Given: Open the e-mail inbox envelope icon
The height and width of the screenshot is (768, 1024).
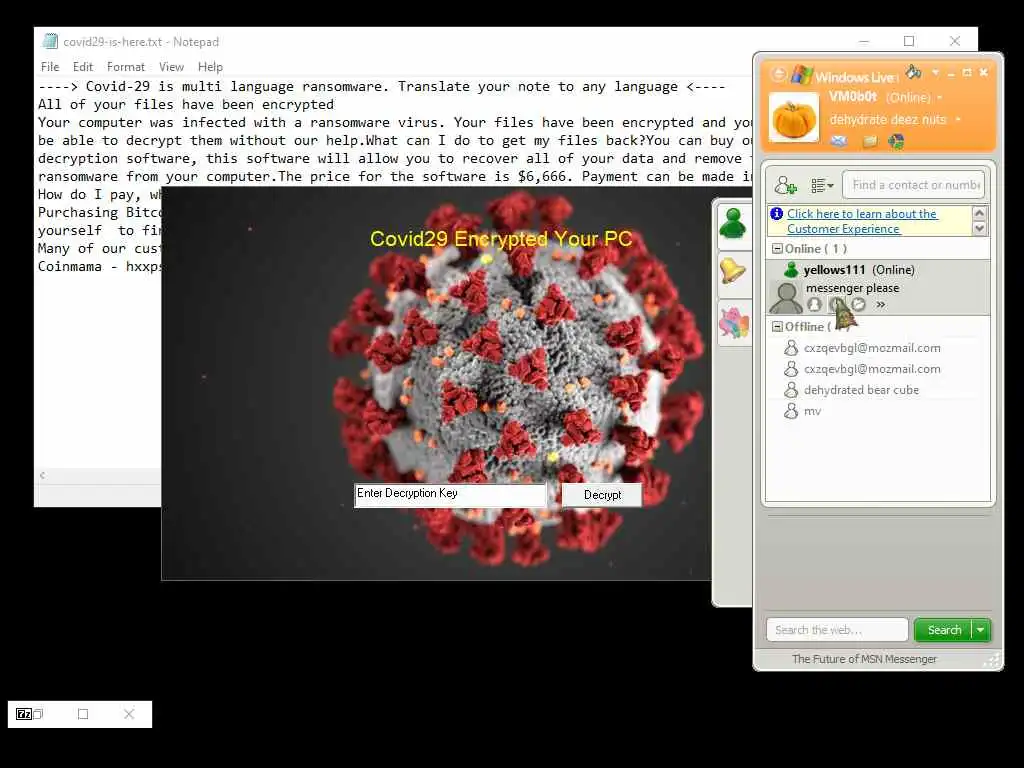Looking at the screenshot, I should (839, 141).
